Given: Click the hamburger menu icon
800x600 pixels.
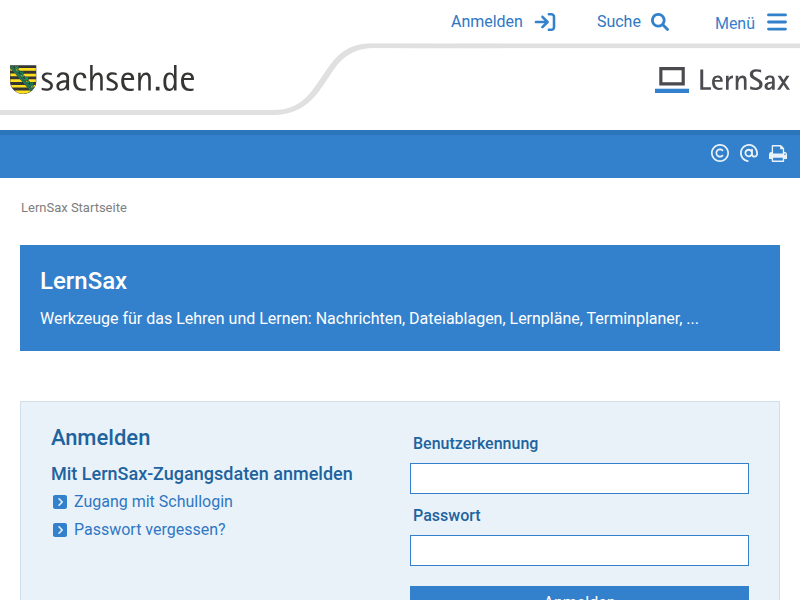Looking at the screenshot, I should pyautogui.click(x=777, y=22).
